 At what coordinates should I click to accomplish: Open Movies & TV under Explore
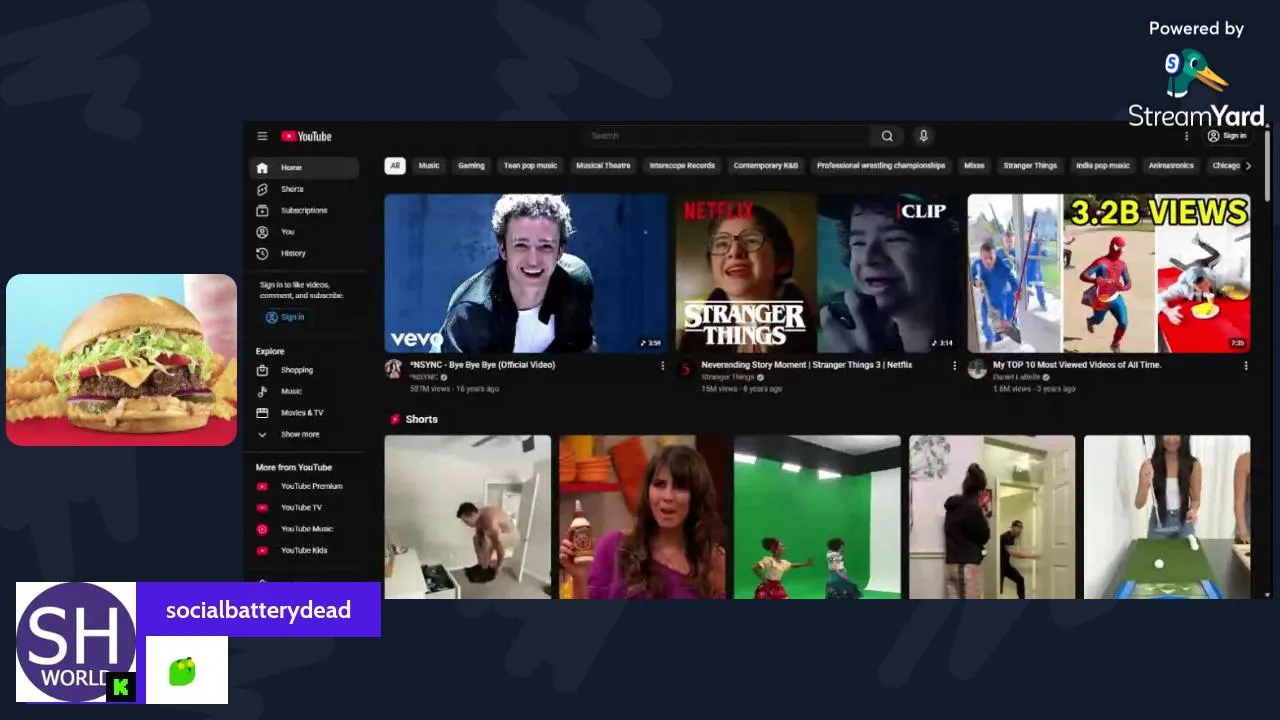click(x=304, y=413)
